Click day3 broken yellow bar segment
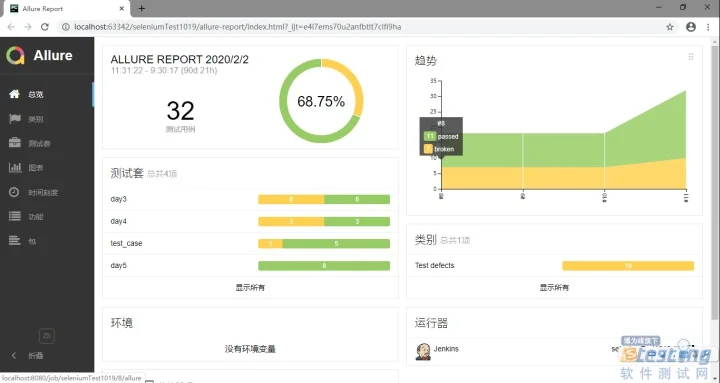Image resolution: width=720 pixels, height=383 pixels. click(291, 199)
